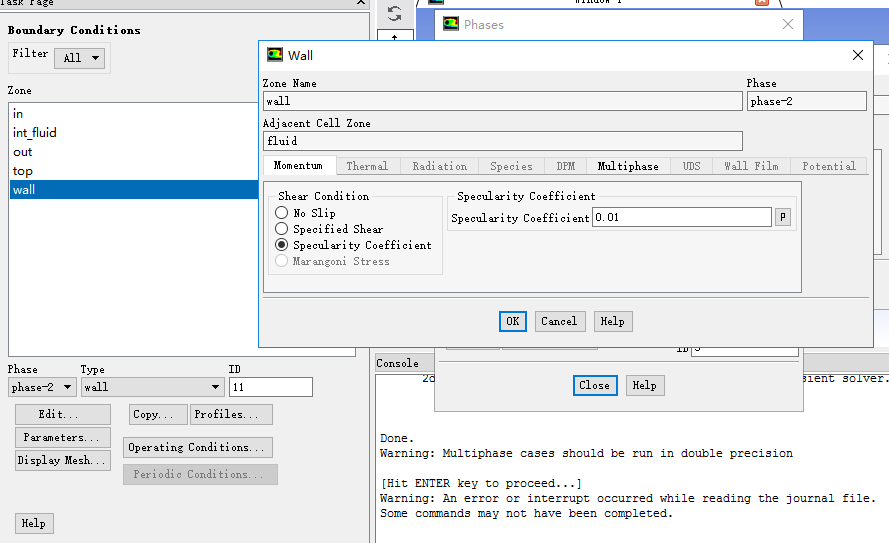Select the int_fluid zone in list

35,133
